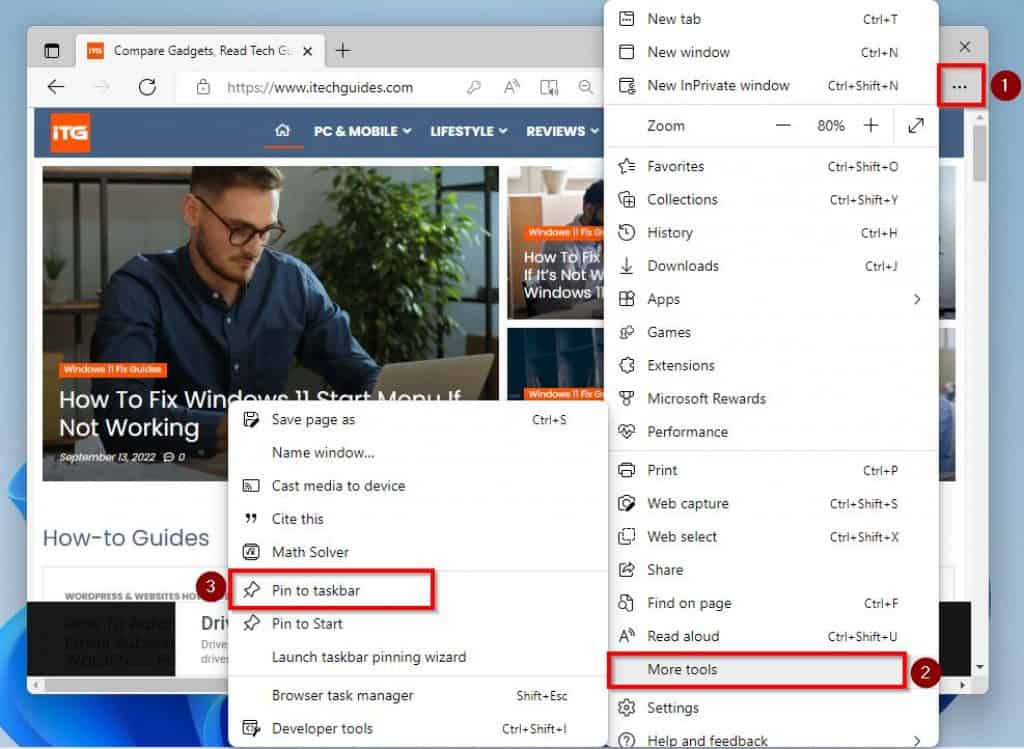This screenshot has height=749, width=1024.
Task: Expand LIFESTYLE nav dropdown
Action: (x=468, y=131)
